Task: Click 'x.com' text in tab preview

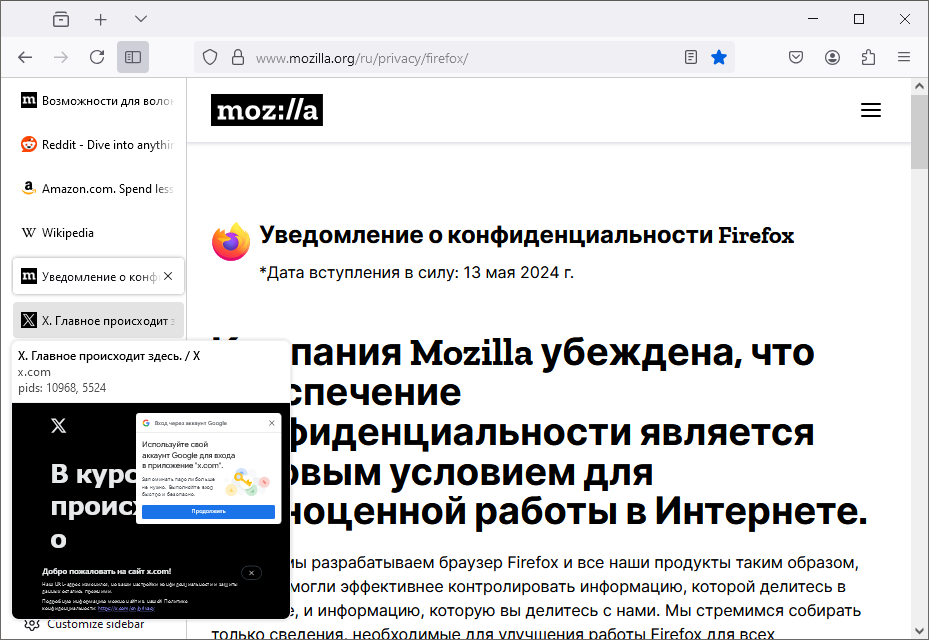Action: tap(34, 372)
